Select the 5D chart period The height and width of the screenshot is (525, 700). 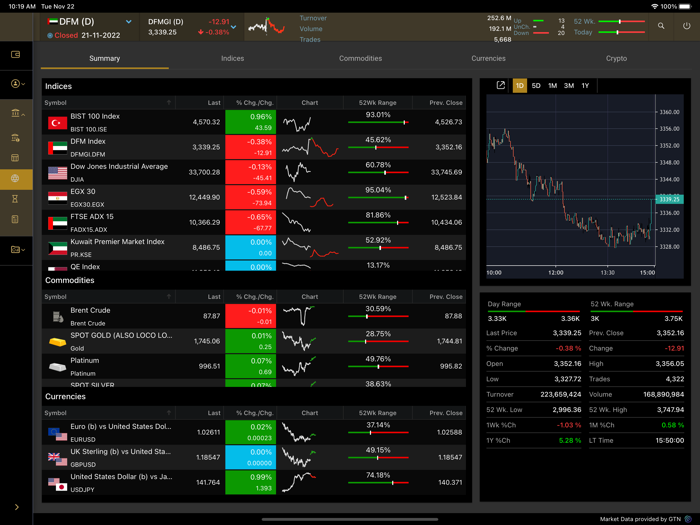(x=536, y=86)
